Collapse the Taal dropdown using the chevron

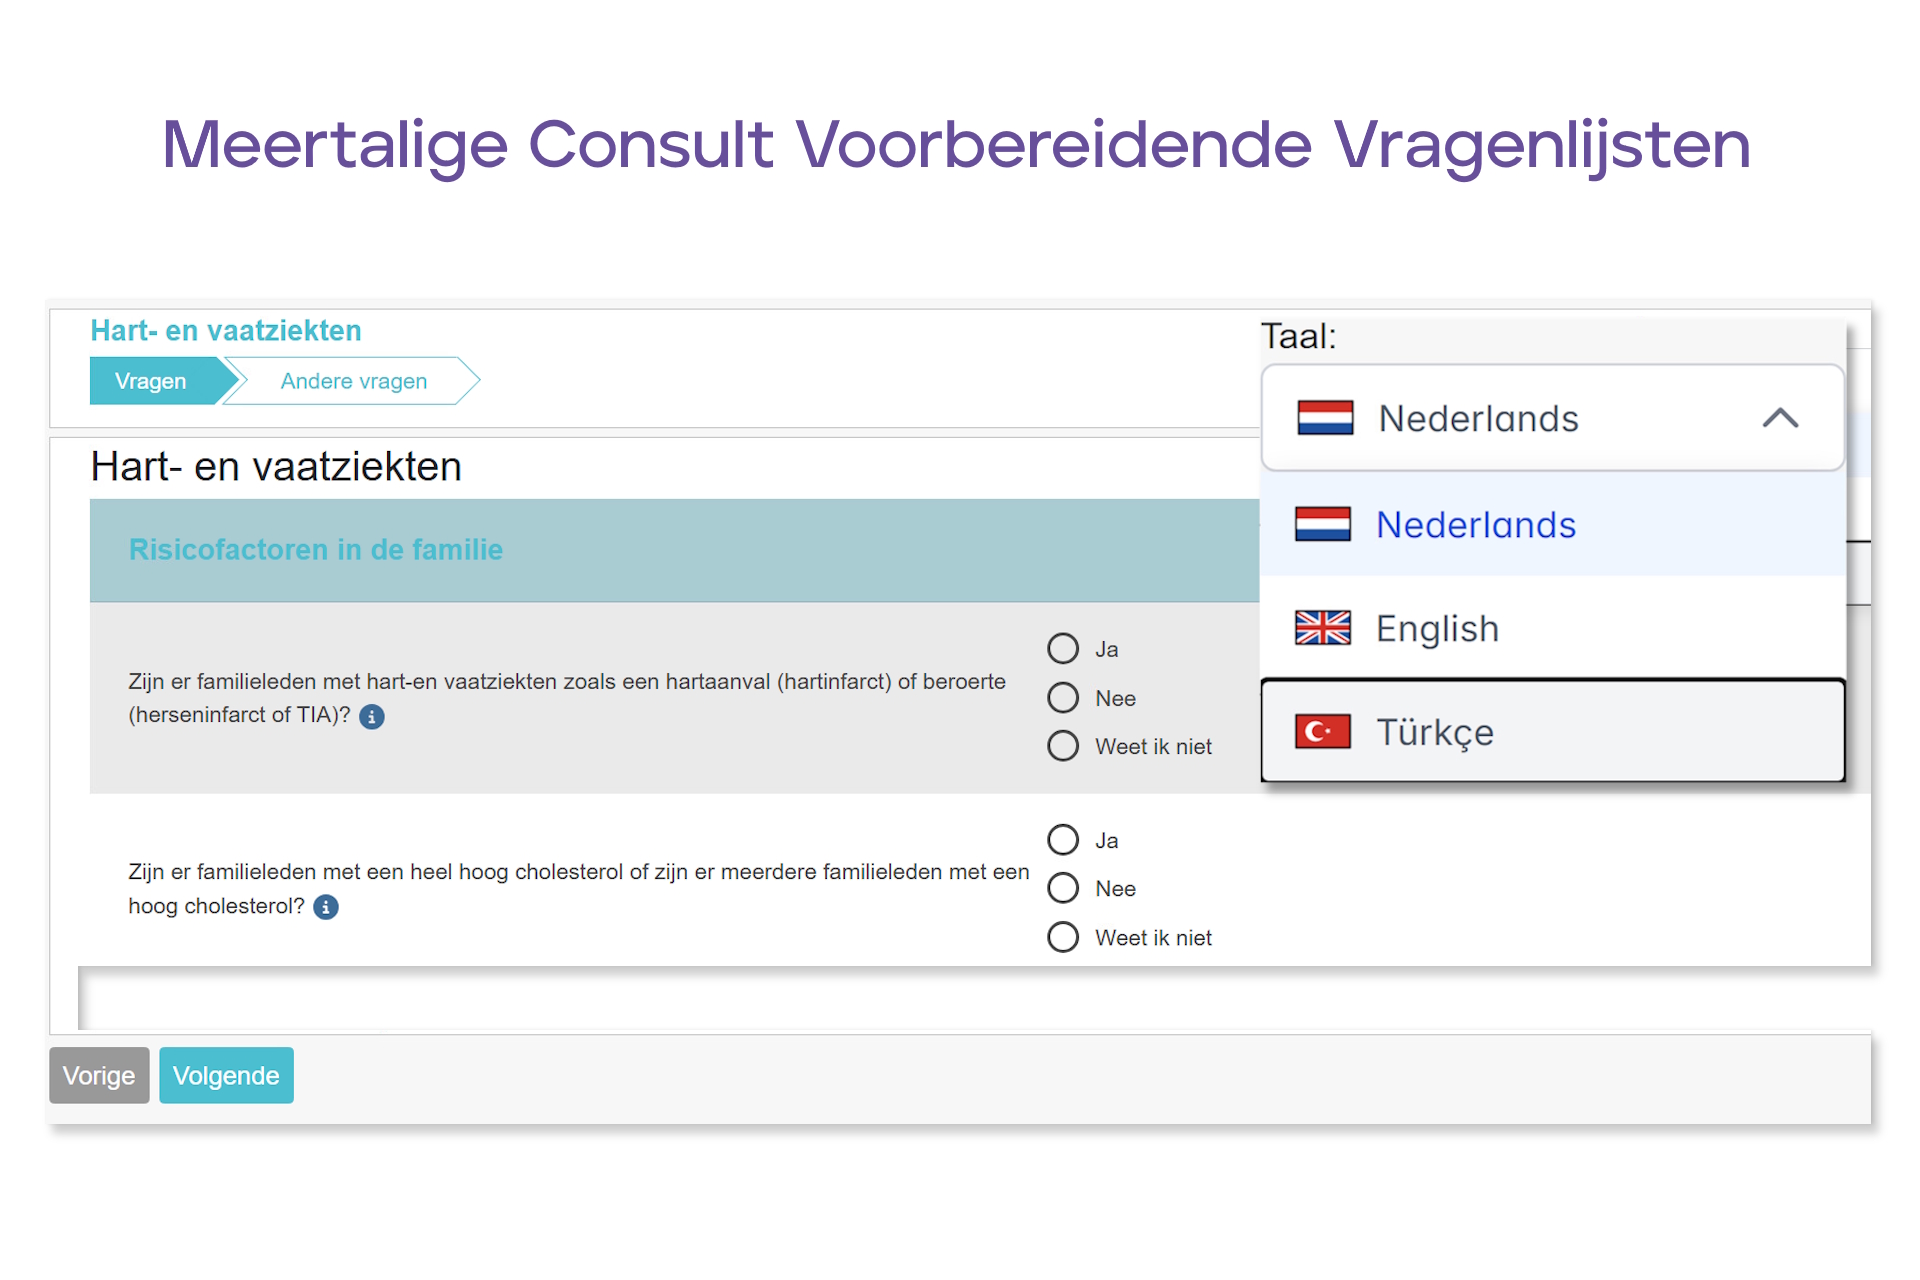pyautogui.click(x=1781, y=419)
